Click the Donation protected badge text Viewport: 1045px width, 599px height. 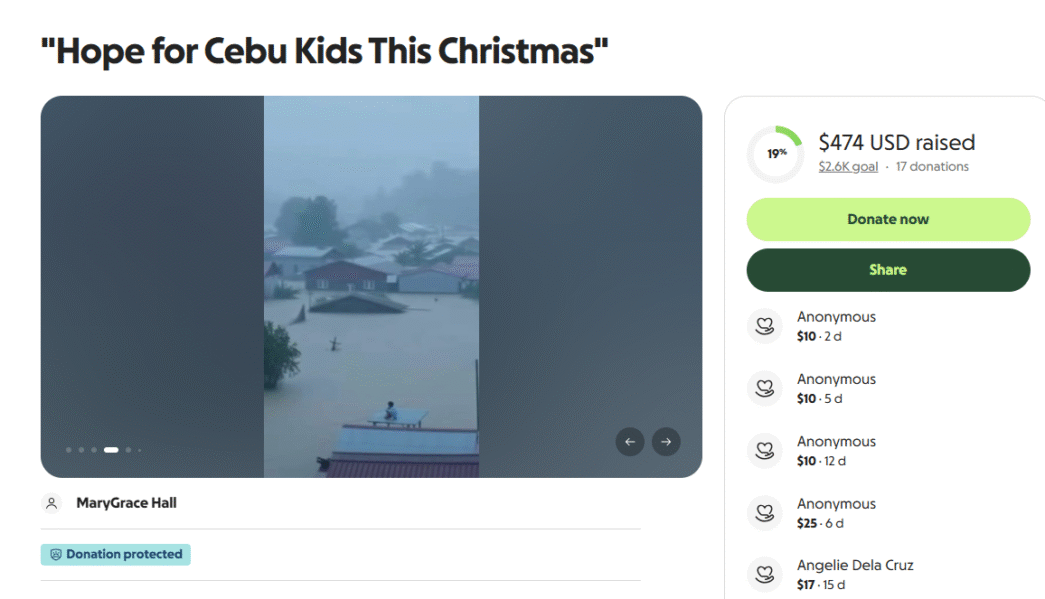[124, 554]
